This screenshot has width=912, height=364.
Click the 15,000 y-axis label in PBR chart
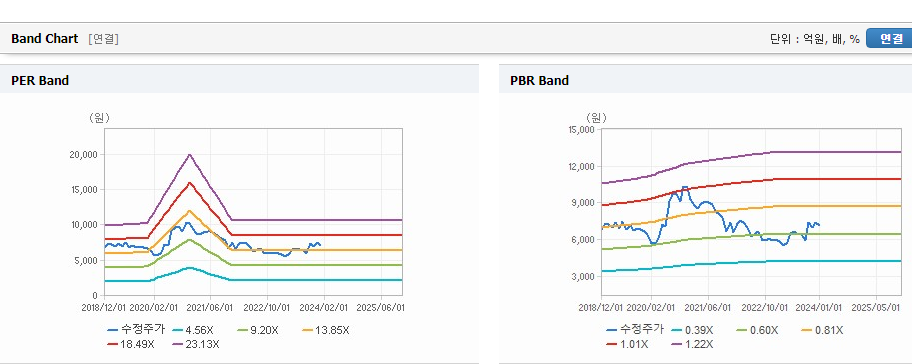tap(582, 130)
